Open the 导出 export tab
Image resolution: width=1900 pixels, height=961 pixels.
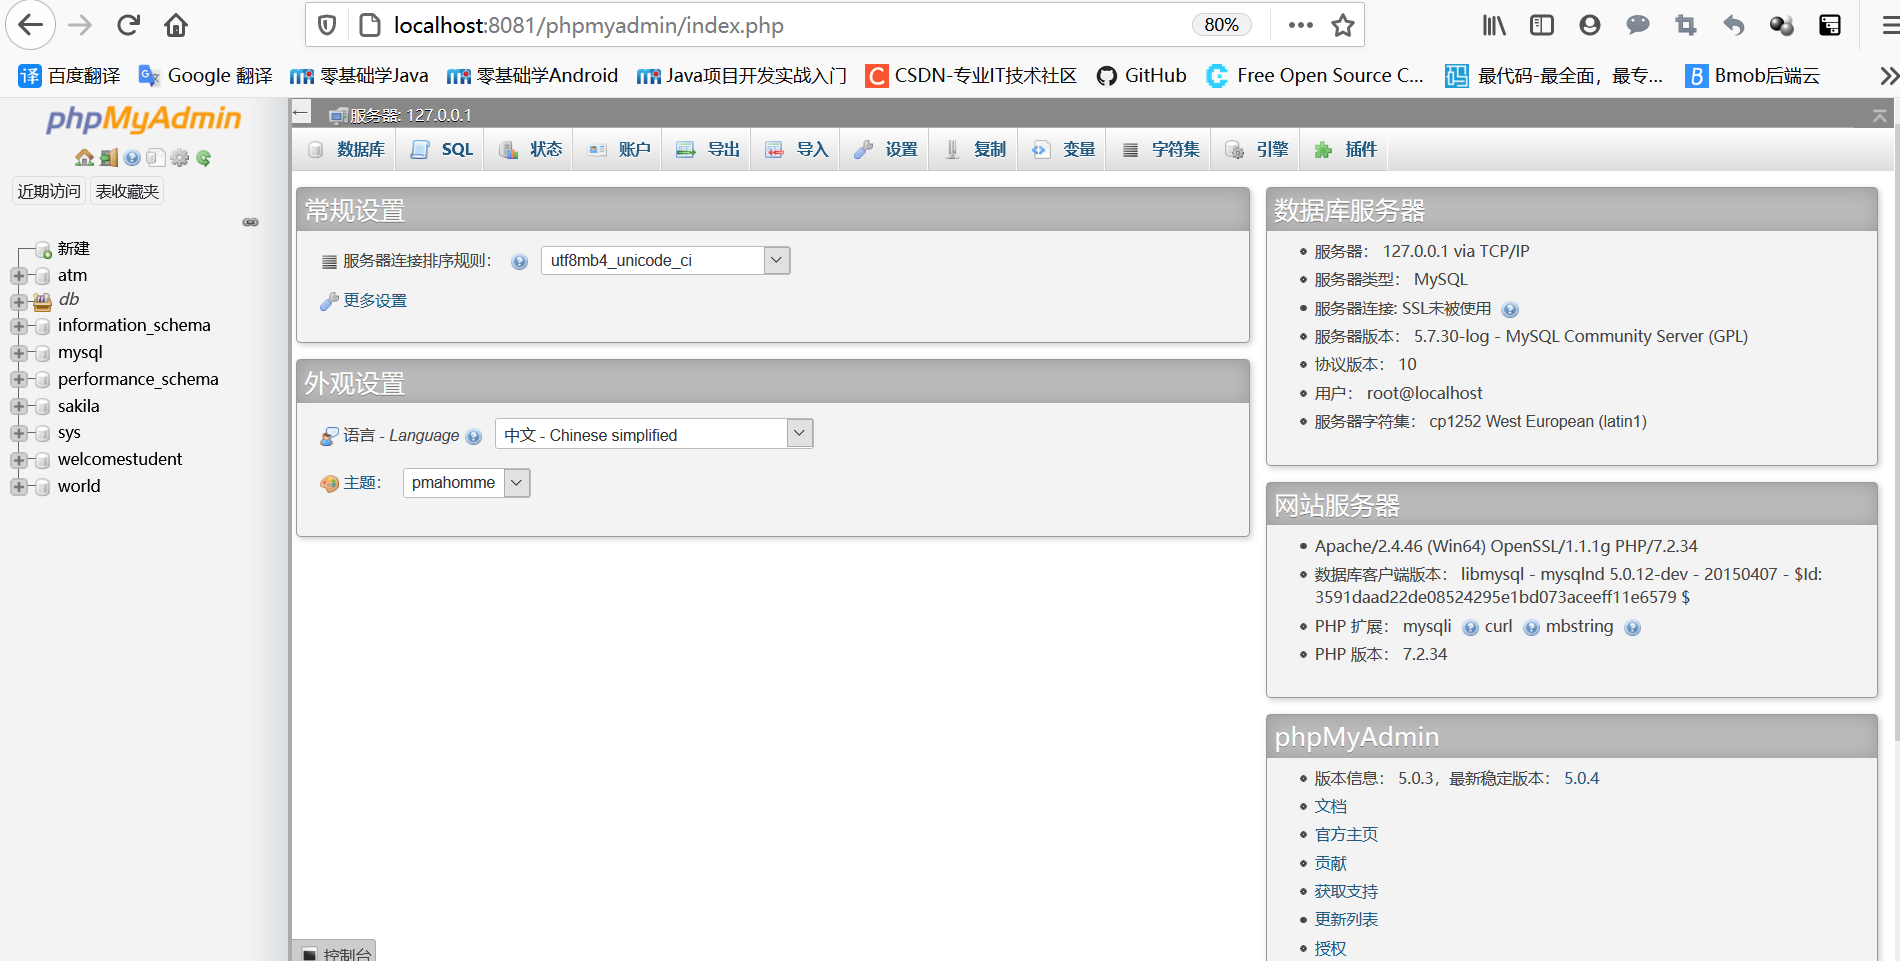pos(707,148)
